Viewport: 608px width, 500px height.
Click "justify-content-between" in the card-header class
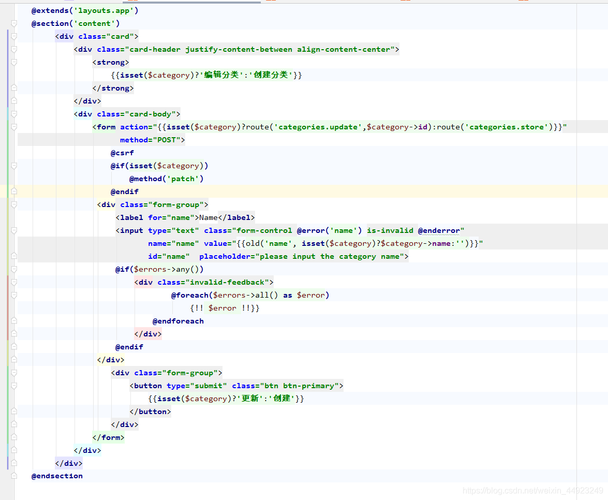(238, 49)
